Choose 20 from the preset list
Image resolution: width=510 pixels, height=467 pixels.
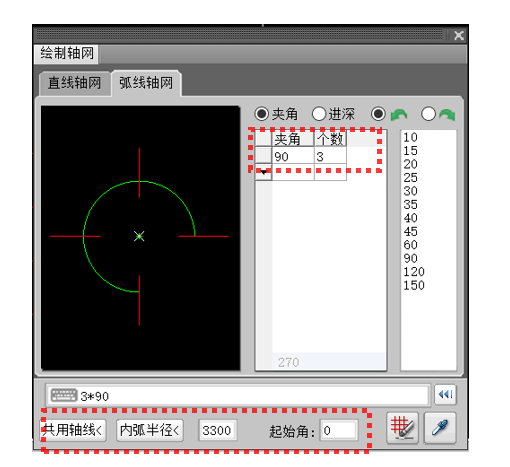[x=410, y=164]
